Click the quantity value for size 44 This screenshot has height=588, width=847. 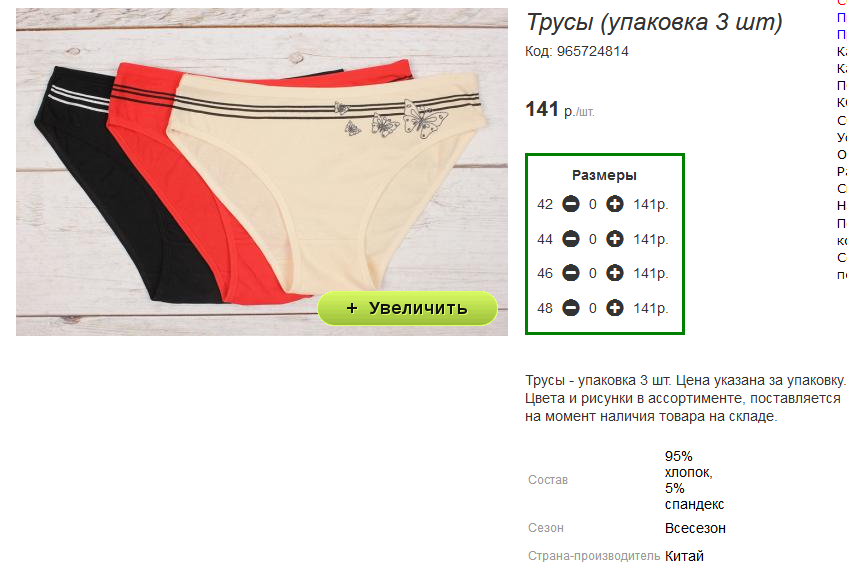coord(593,239)
